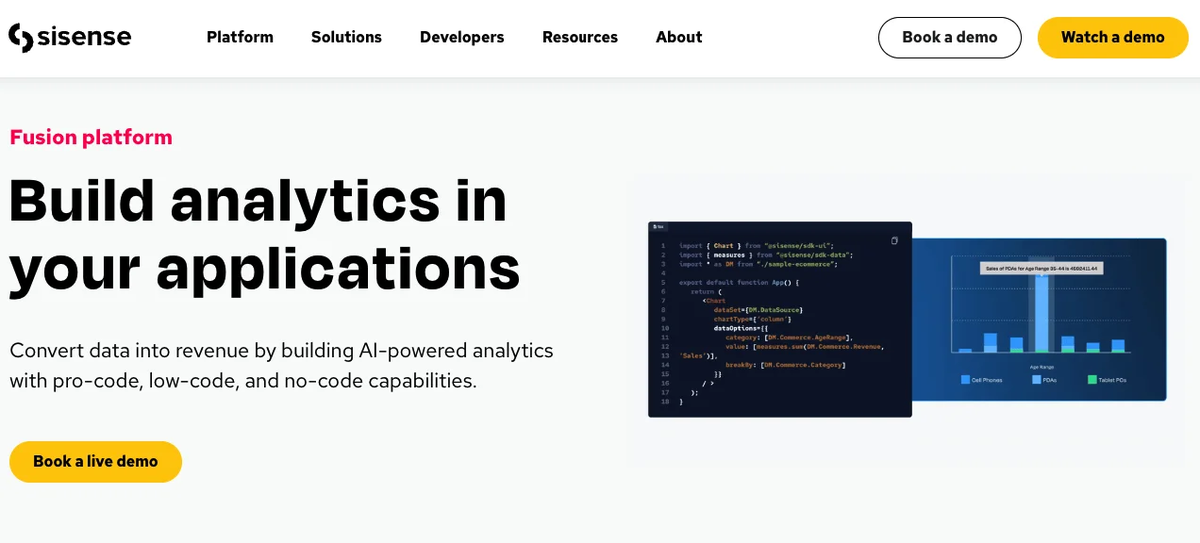This screenshot has width=1200, height=543.
Task: Select the Tablet PCs legend swatch
Action: (1092, 380)
